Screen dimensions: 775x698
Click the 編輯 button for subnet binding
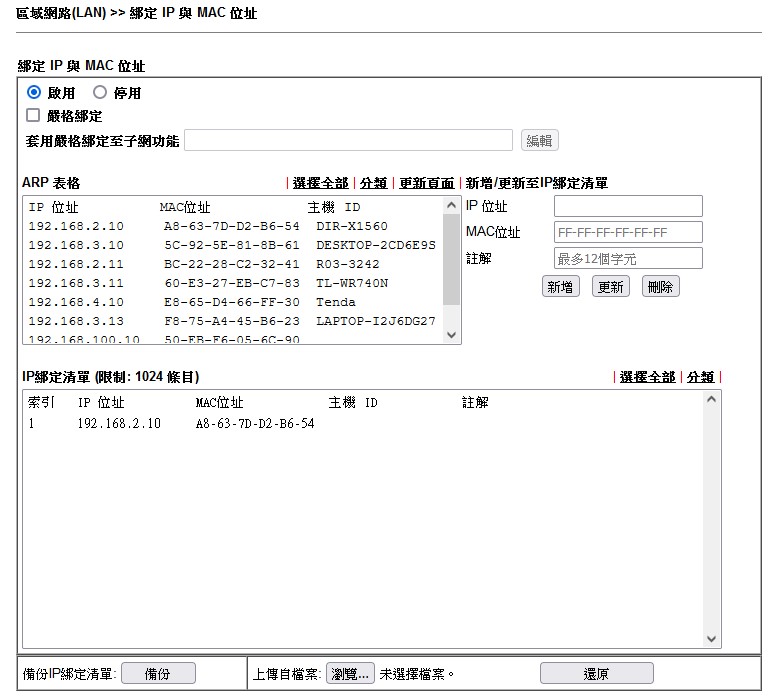coord(540,141)
